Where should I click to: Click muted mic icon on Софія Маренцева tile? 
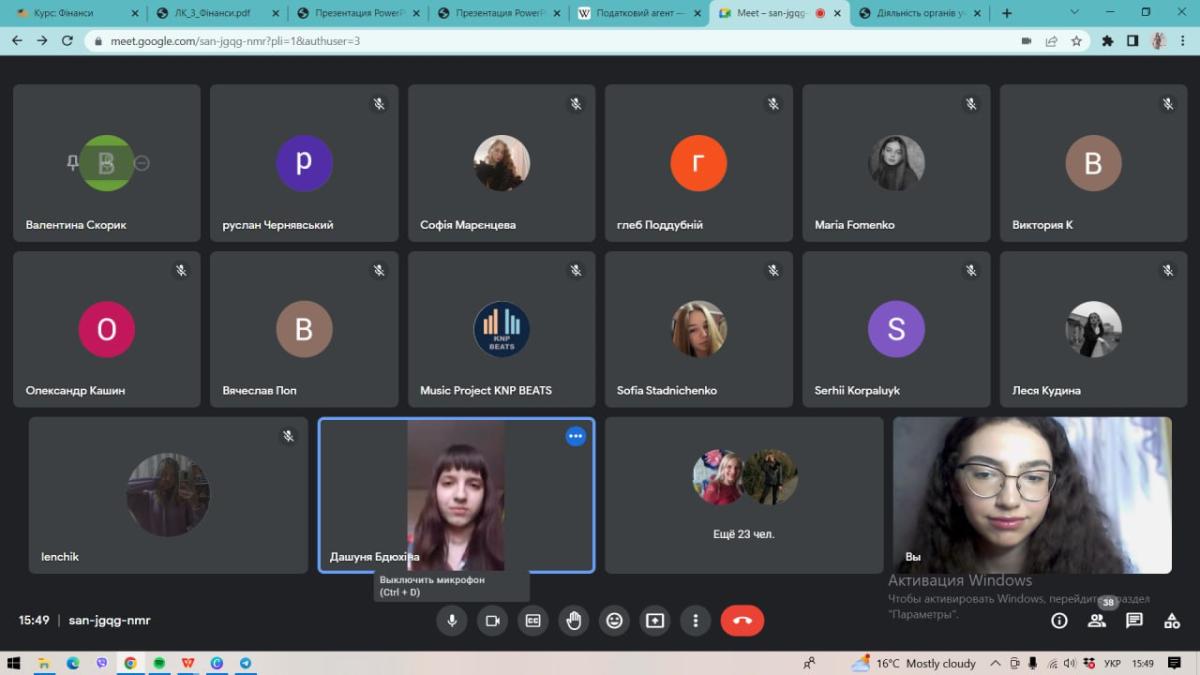coord(576,103)
